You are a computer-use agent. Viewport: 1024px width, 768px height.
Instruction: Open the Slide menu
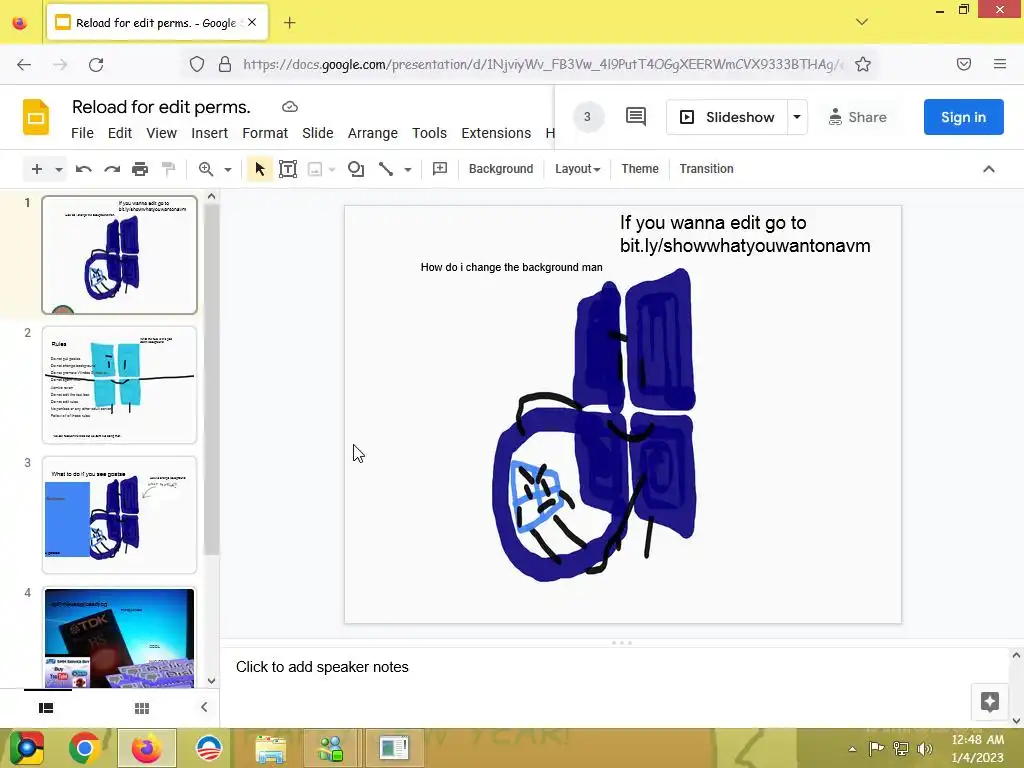(x=318, y=133)
